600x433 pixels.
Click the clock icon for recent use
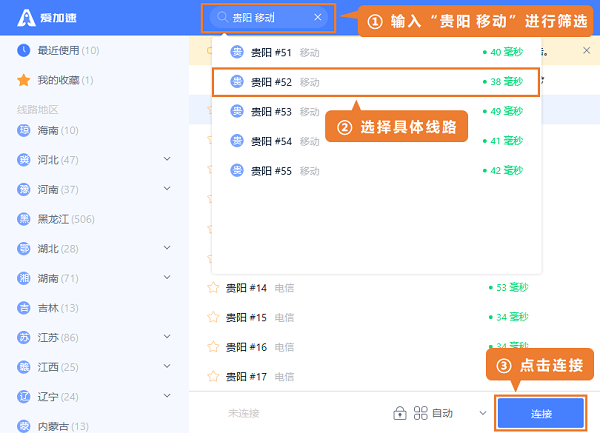point(24,50)
